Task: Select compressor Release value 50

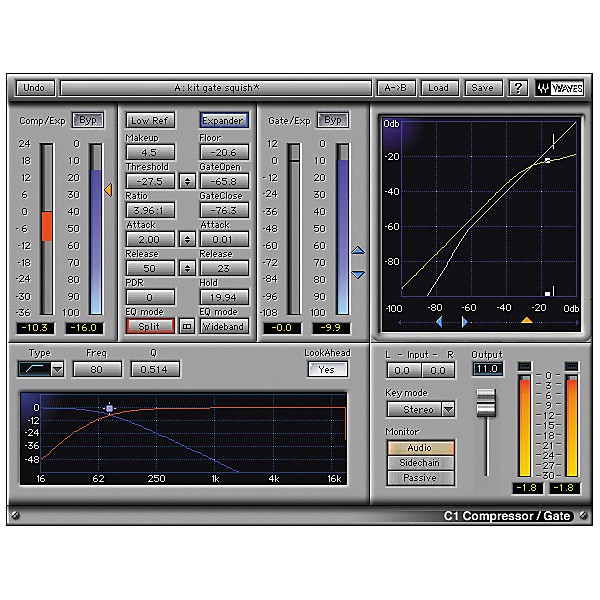Action: tap(150, 268)
